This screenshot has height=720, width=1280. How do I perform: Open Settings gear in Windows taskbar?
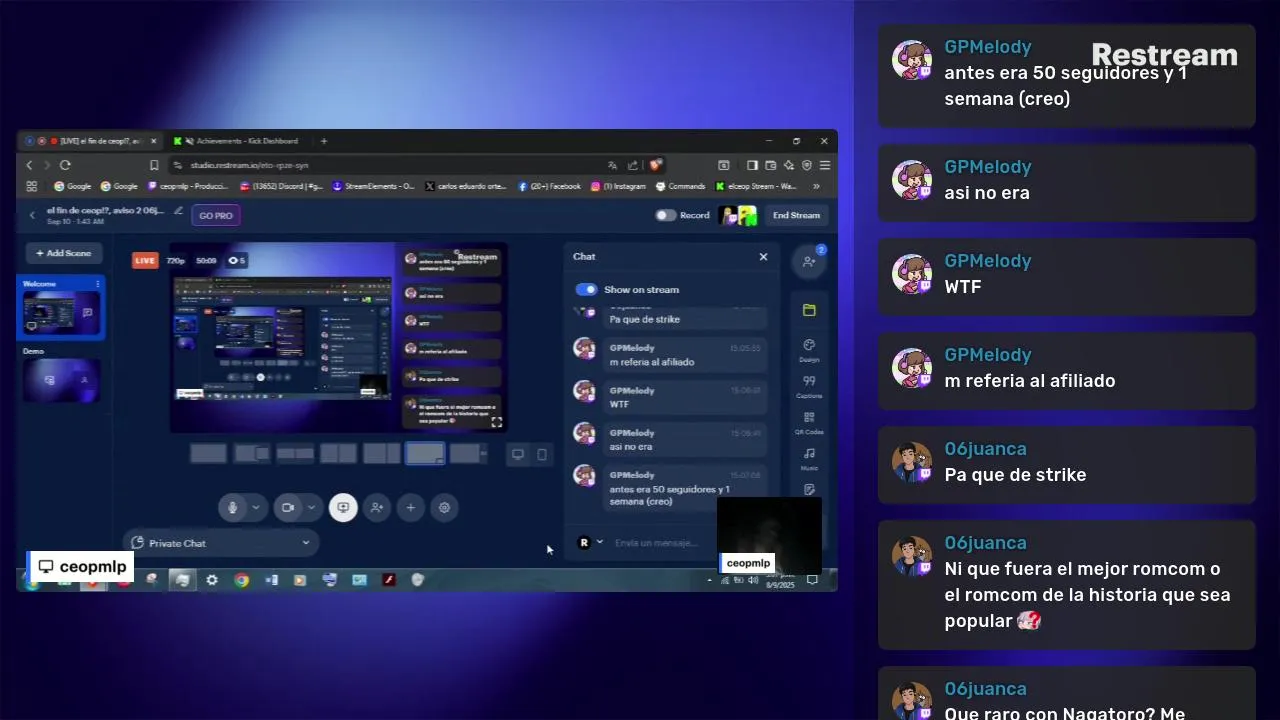pyautogui.click(x=212, y=580)
